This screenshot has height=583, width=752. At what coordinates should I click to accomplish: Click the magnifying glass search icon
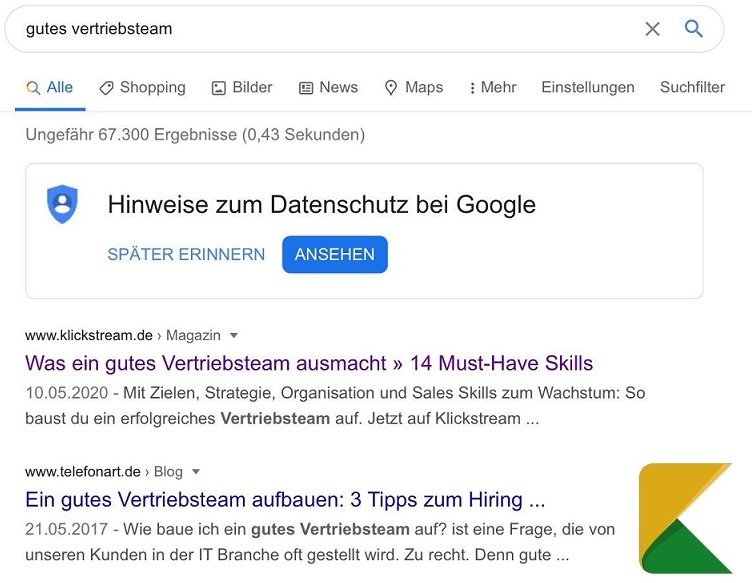pos(693,29)
